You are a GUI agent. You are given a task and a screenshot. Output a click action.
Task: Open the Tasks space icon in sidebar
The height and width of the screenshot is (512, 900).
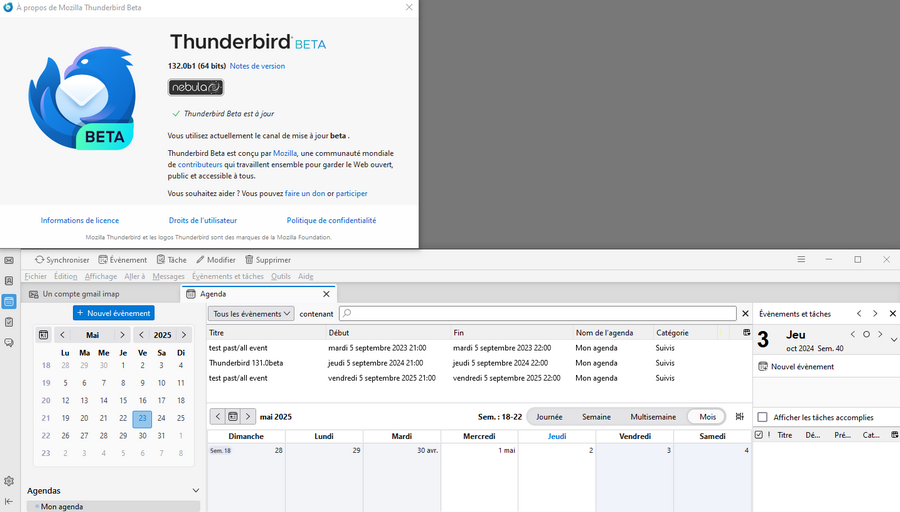[9, 322]
